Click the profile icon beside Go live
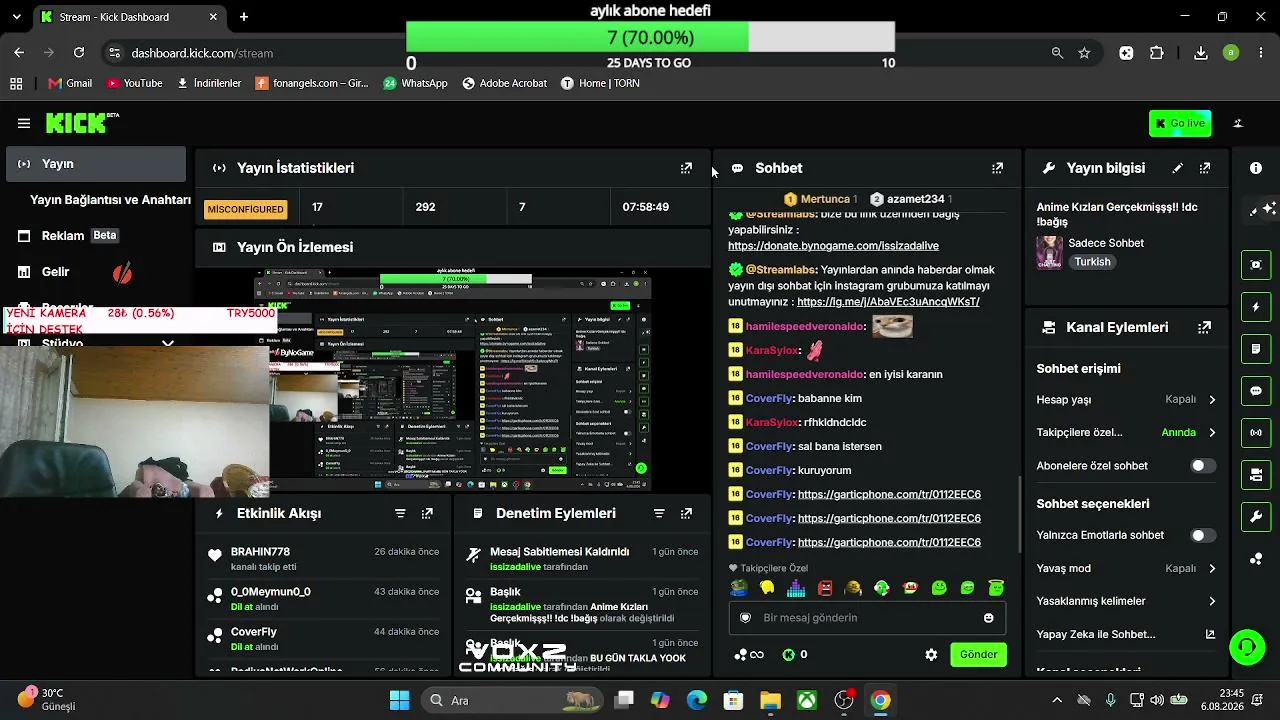Viewport: 1280px width, 720px height. click(x=1238, y=123)
